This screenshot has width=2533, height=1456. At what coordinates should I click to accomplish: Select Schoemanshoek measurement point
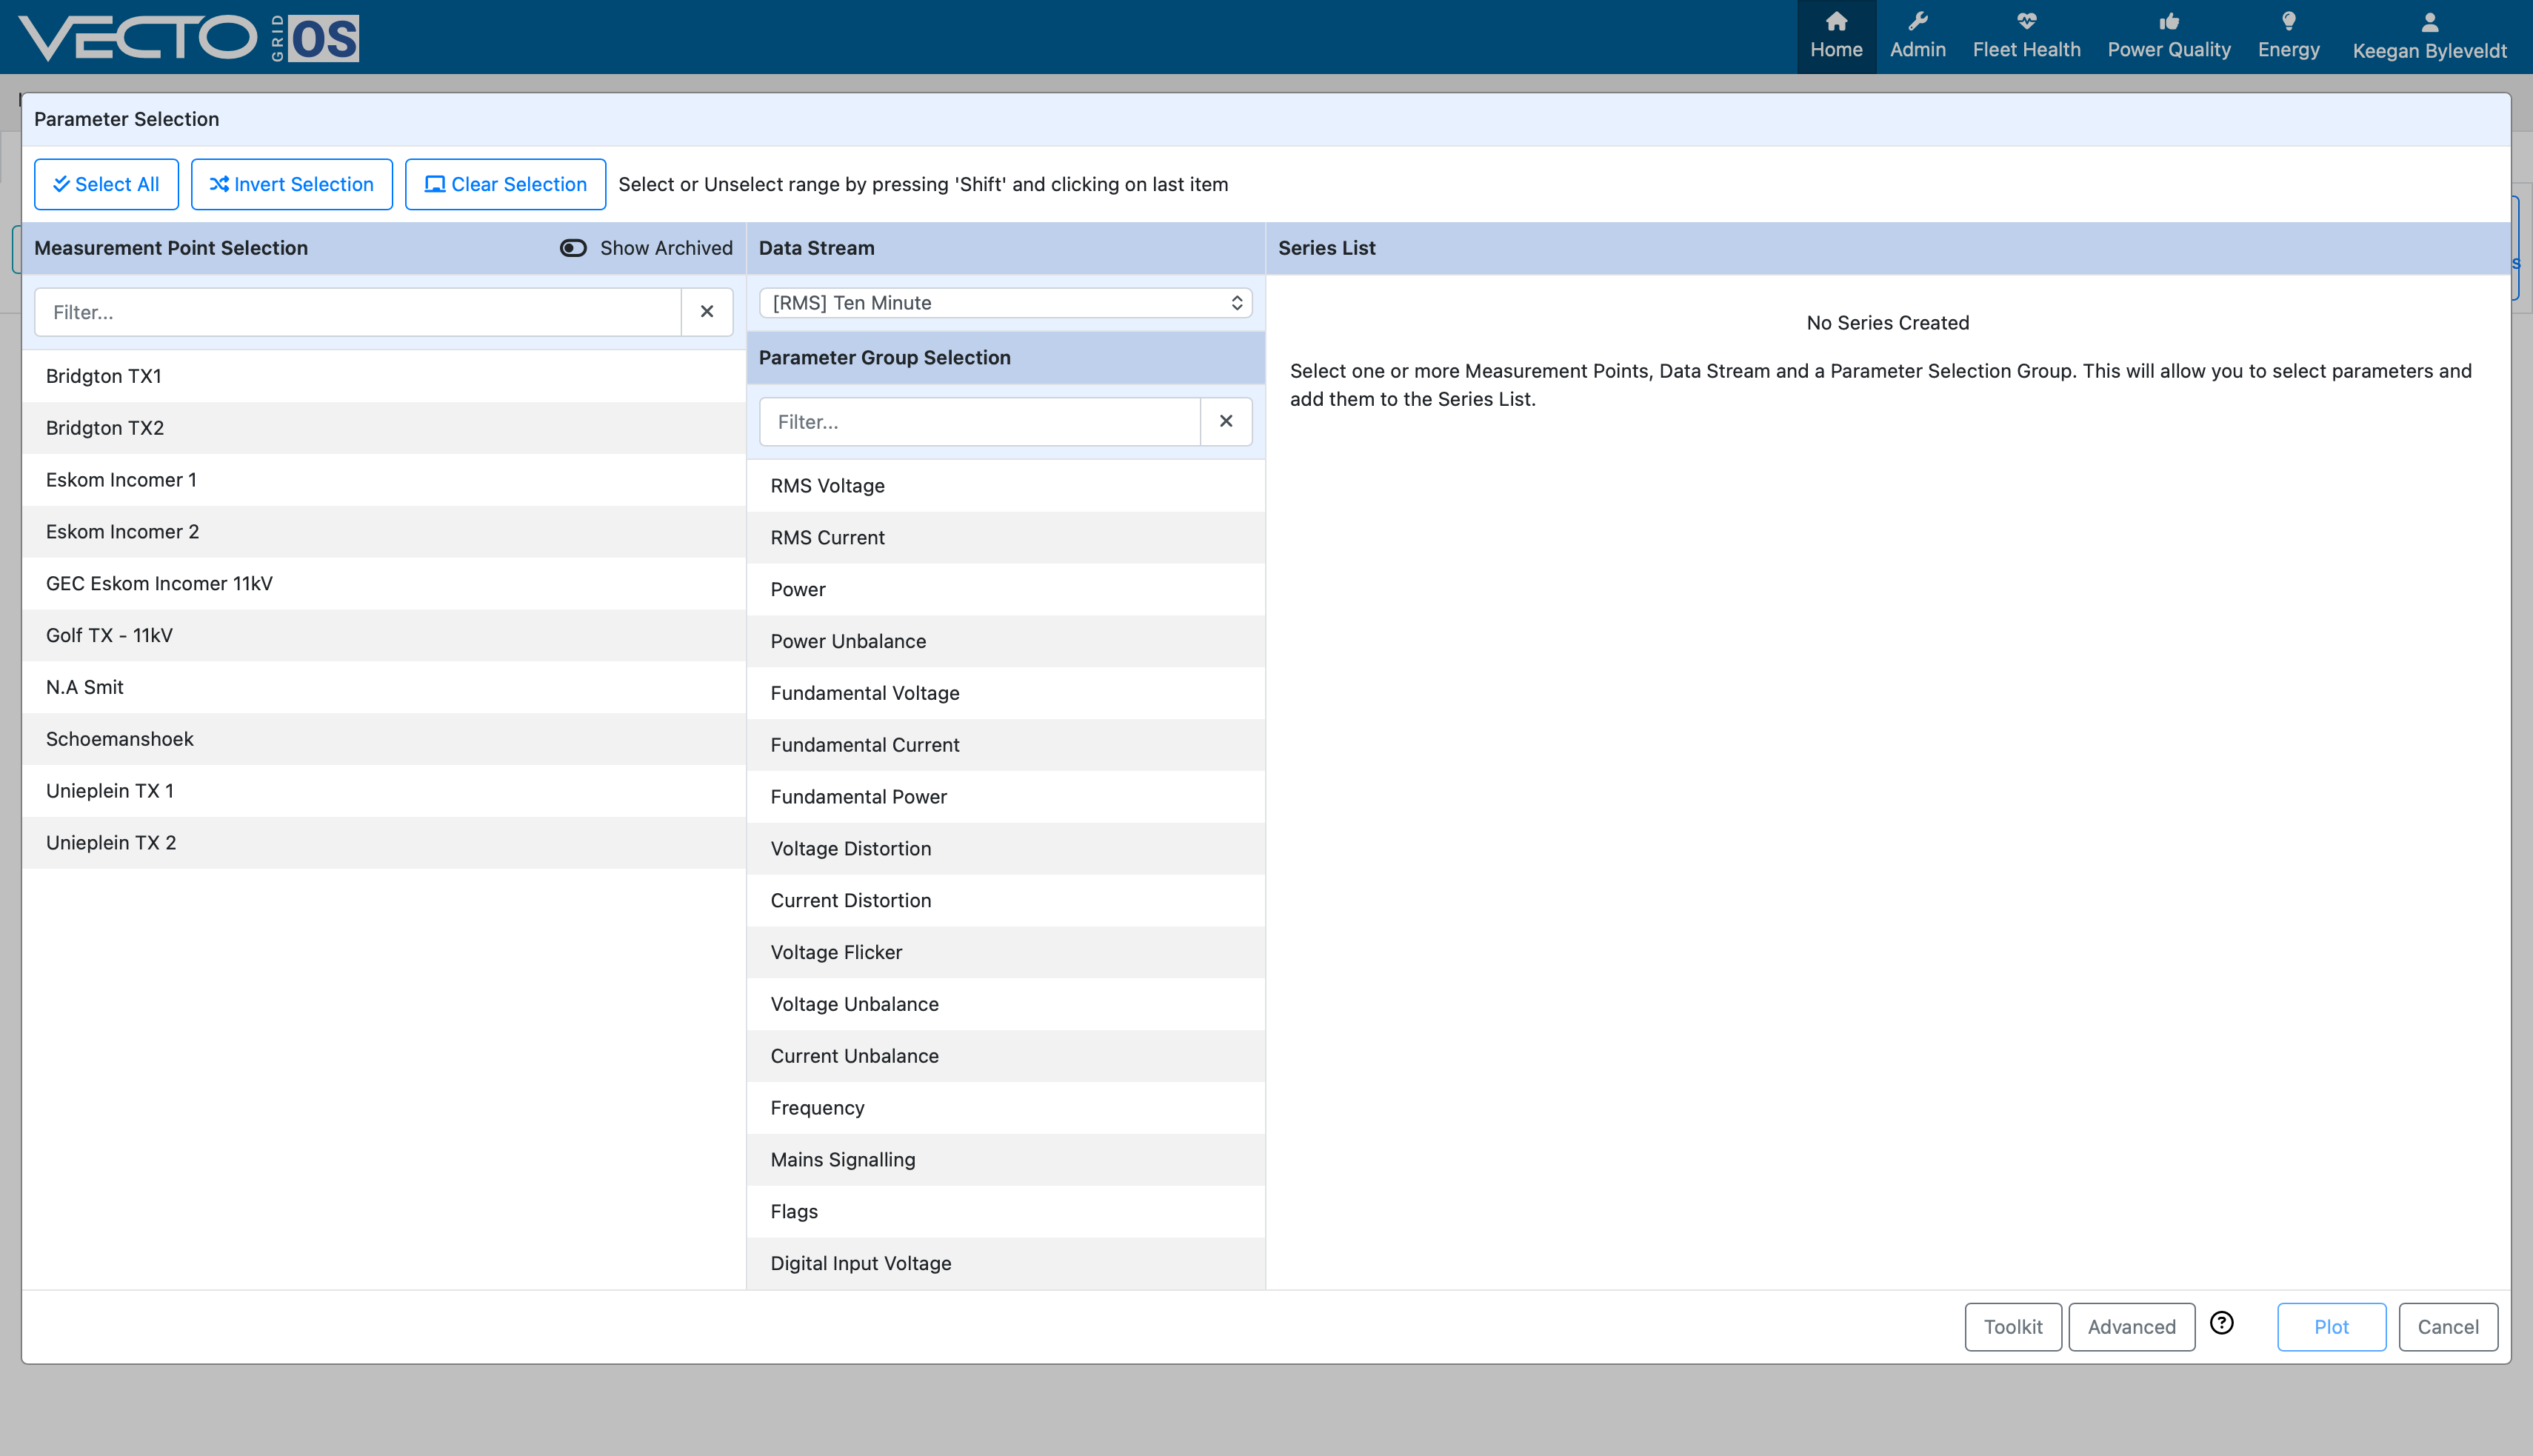click(384, 740)
